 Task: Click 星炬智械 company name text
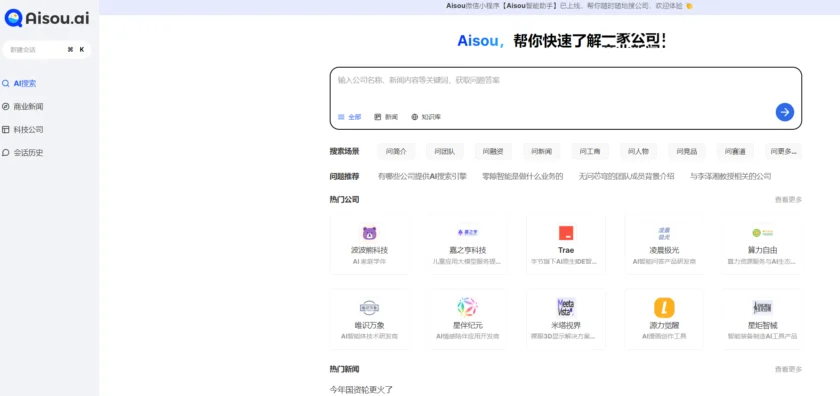pyautogui.click(x=762, y=325)
